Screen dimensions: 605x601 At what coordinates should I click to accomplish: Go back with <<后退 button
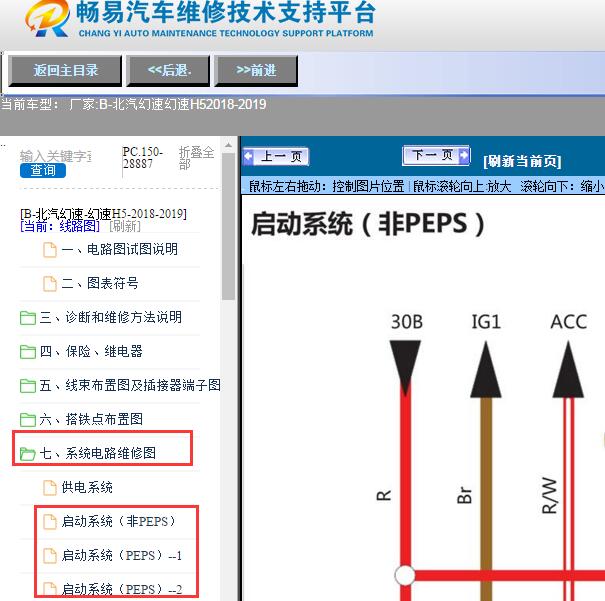[168, 71]
